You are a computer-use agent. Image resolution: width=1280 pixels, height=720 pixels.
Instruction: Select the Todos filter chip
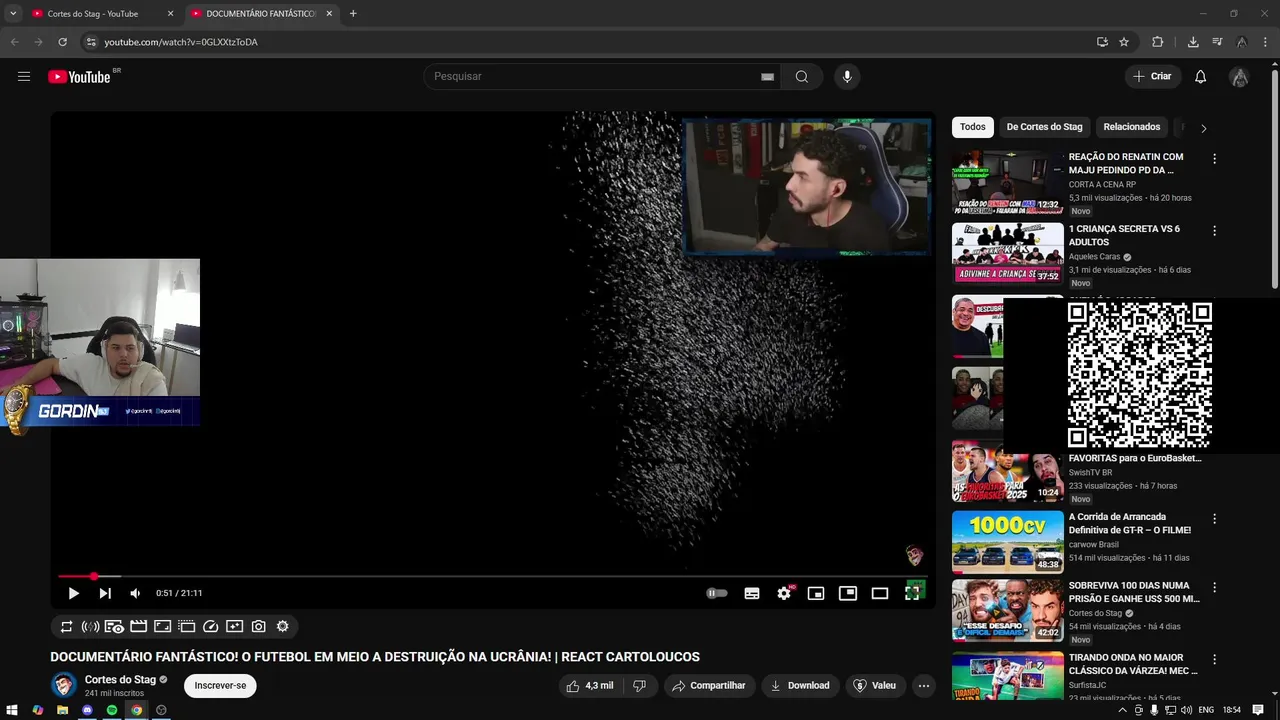pyautogui.click(x=973, y=127)
